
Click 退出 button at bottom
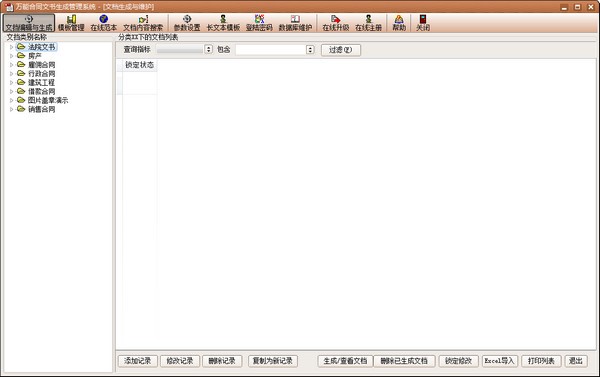[x=576, y=361]
